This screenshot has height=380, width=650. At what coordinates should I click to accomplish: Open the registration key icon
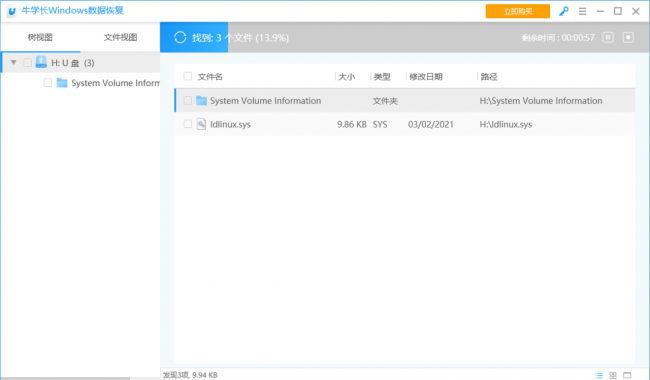point(563,11)
